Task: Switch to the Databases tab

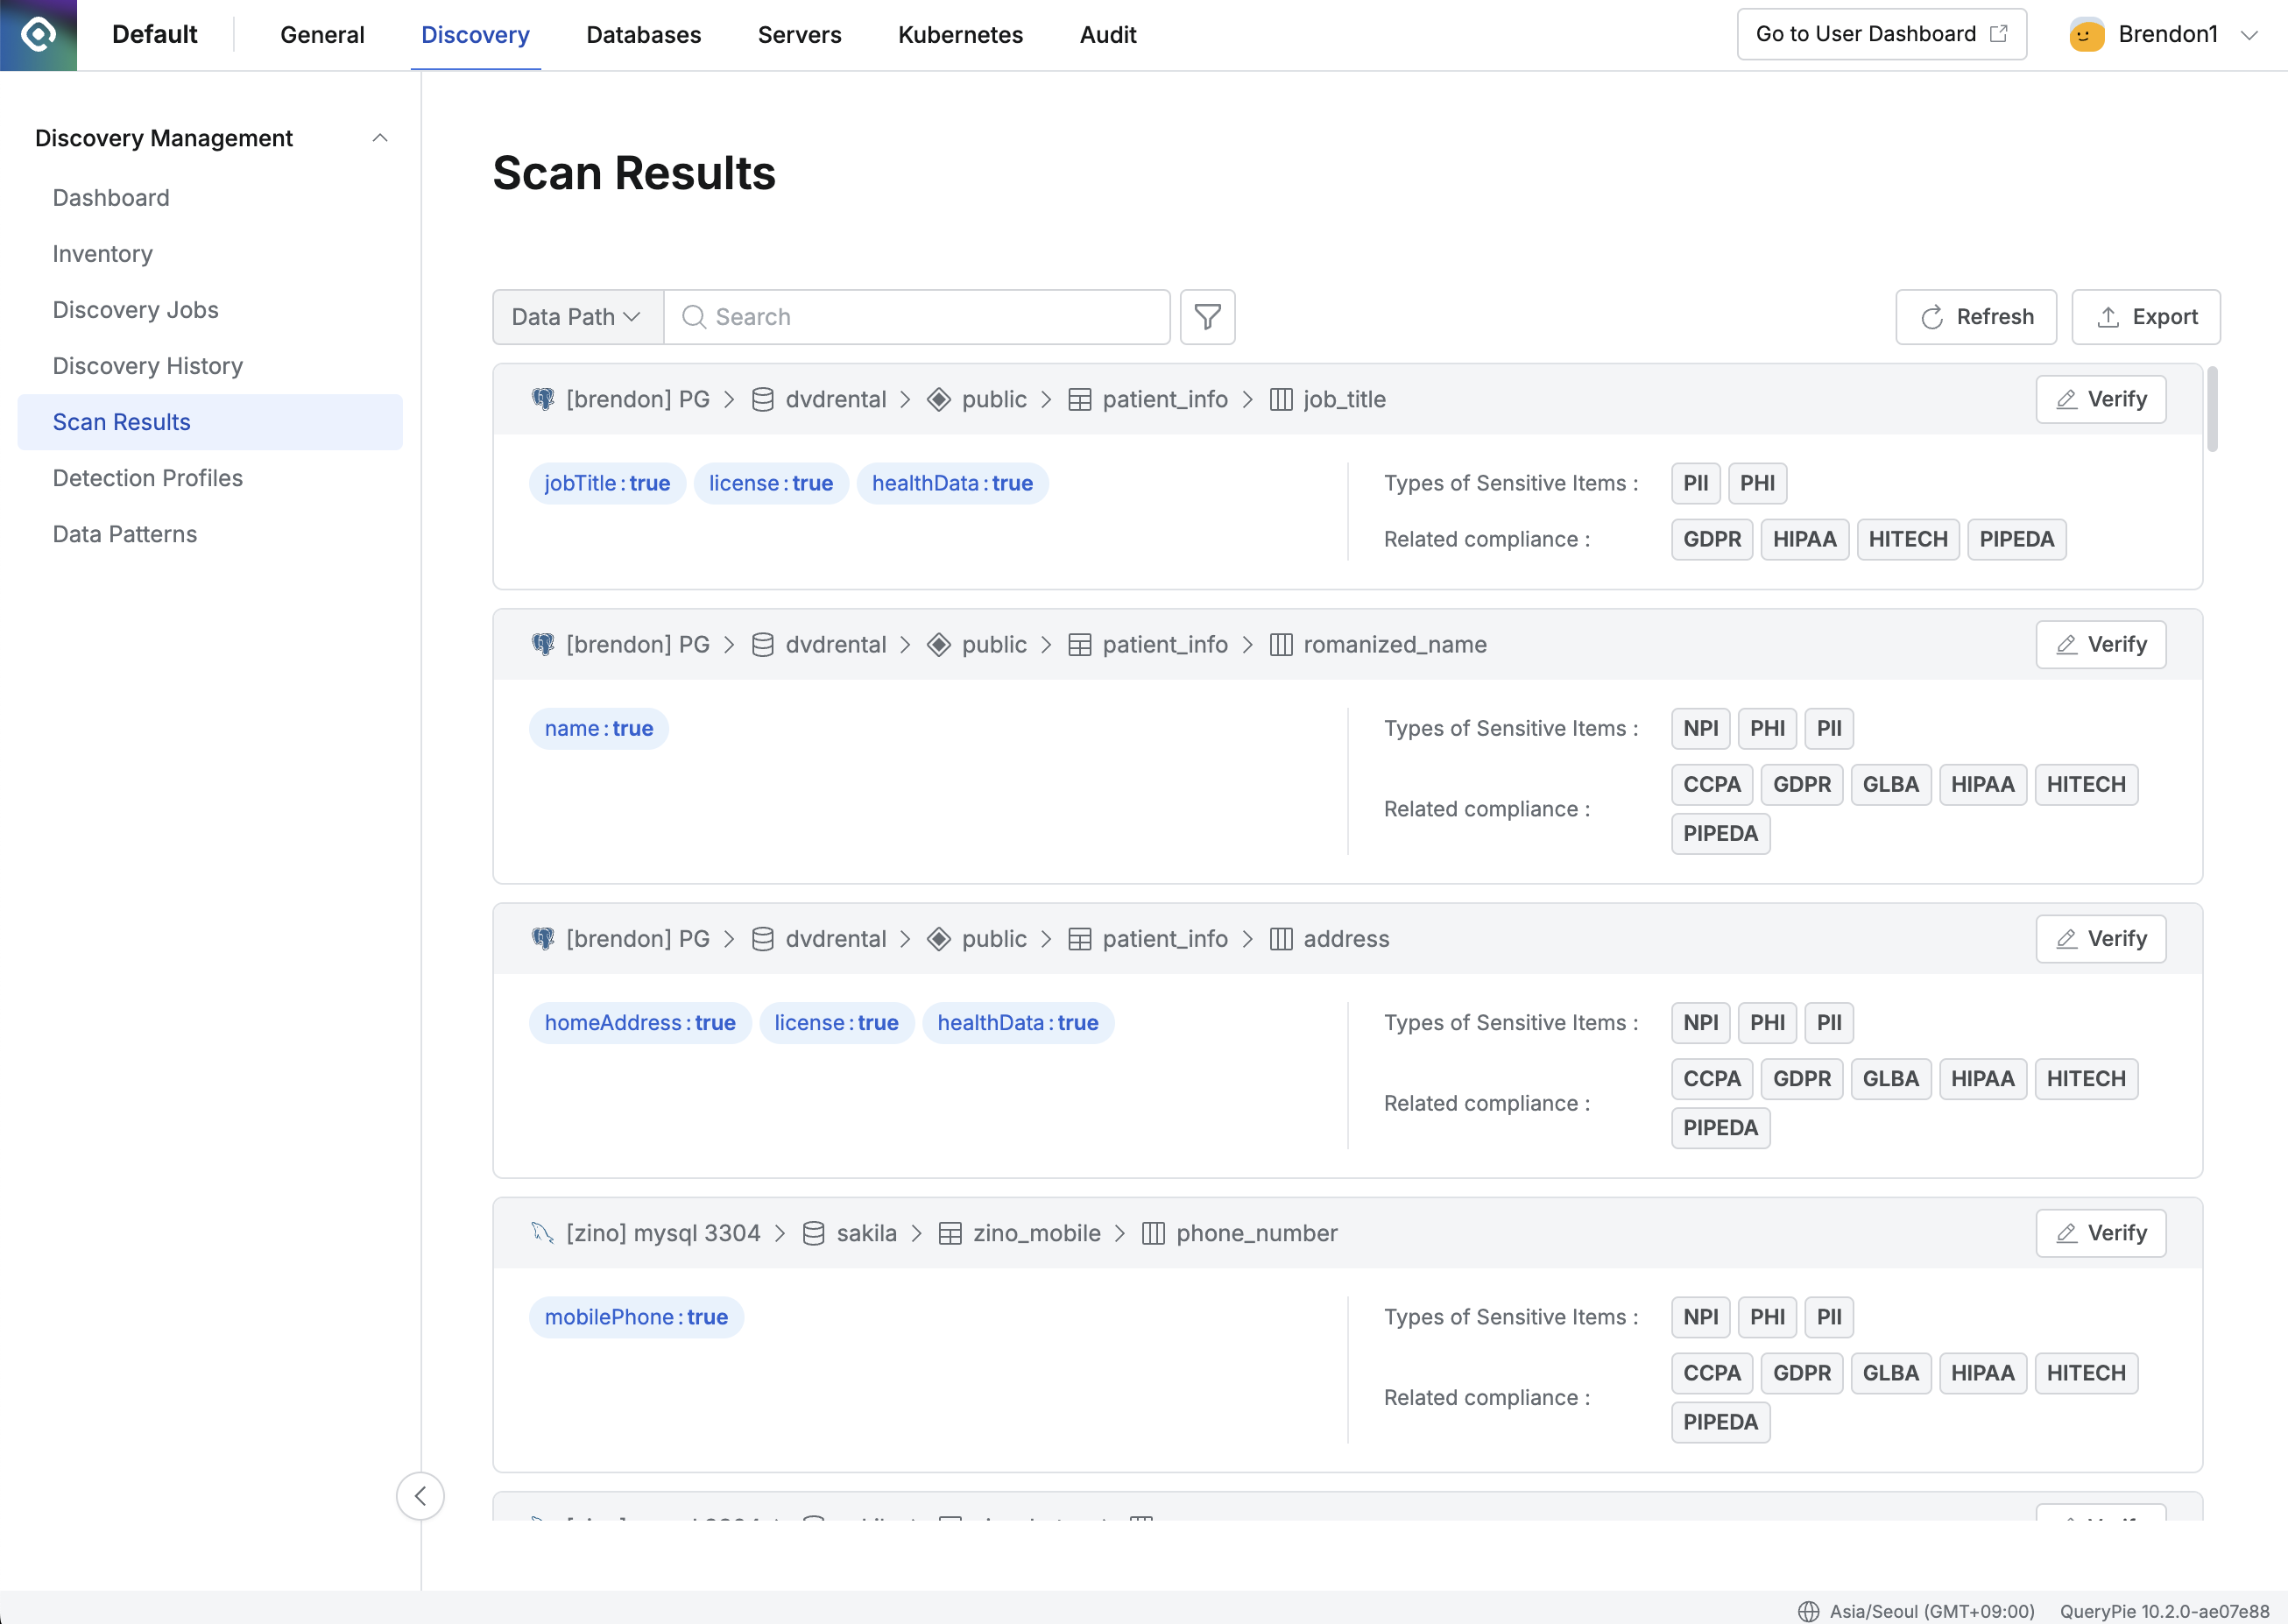Action: [x=643, y=35]
